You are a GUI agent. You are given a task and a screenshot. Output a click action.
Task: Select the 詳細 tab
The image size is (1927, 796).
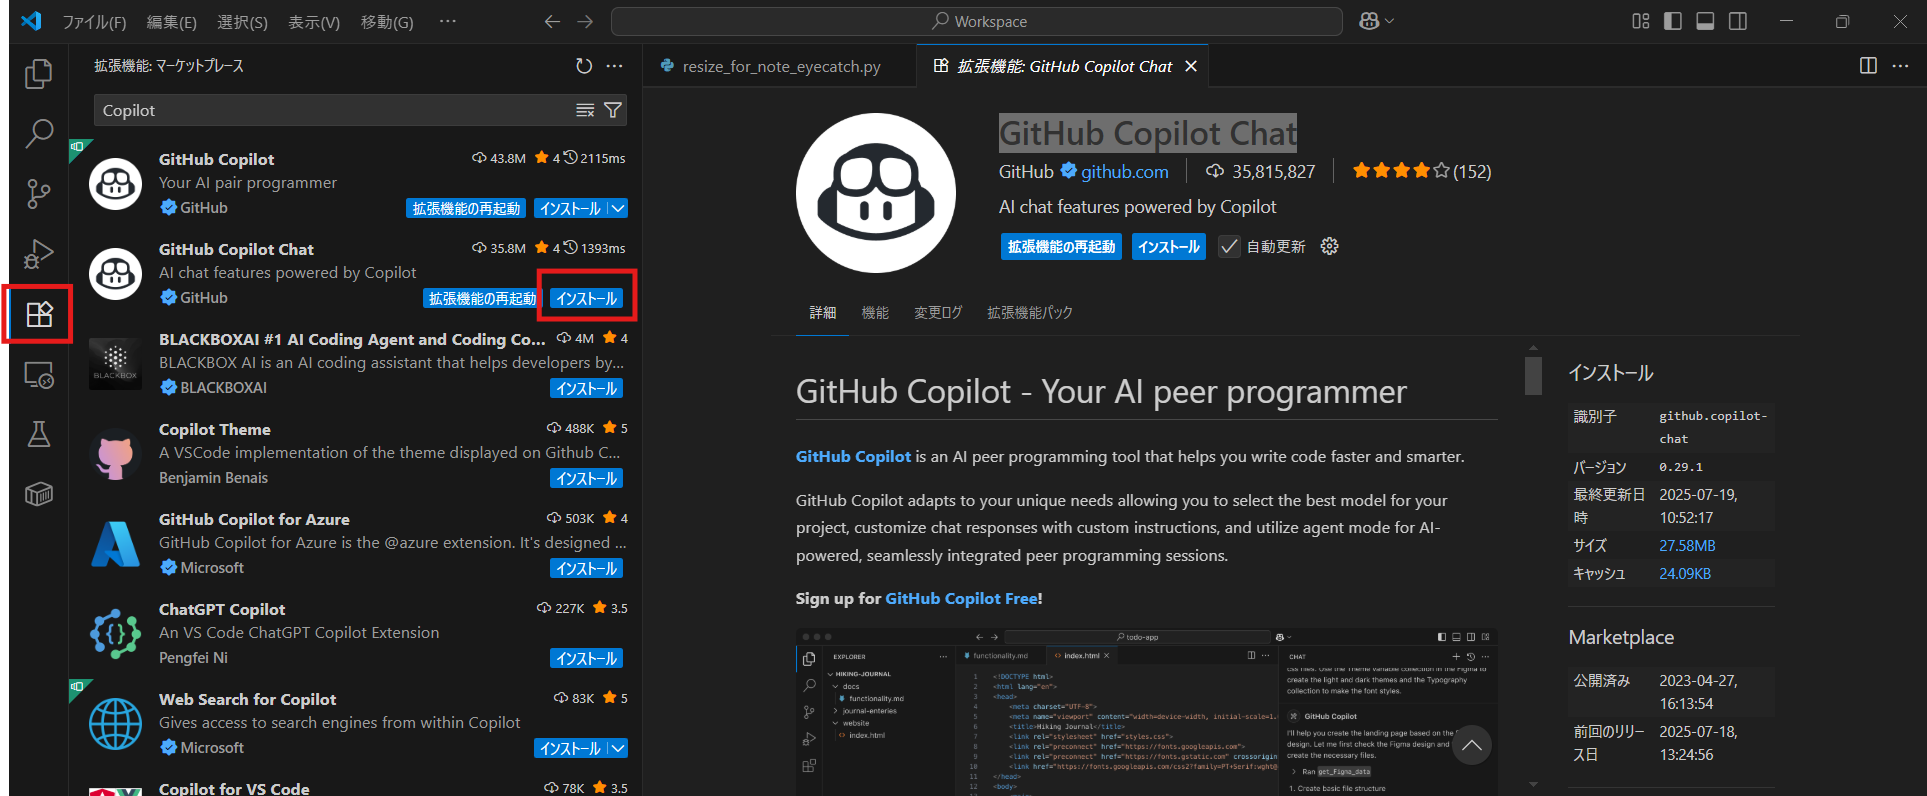point(823,313)
